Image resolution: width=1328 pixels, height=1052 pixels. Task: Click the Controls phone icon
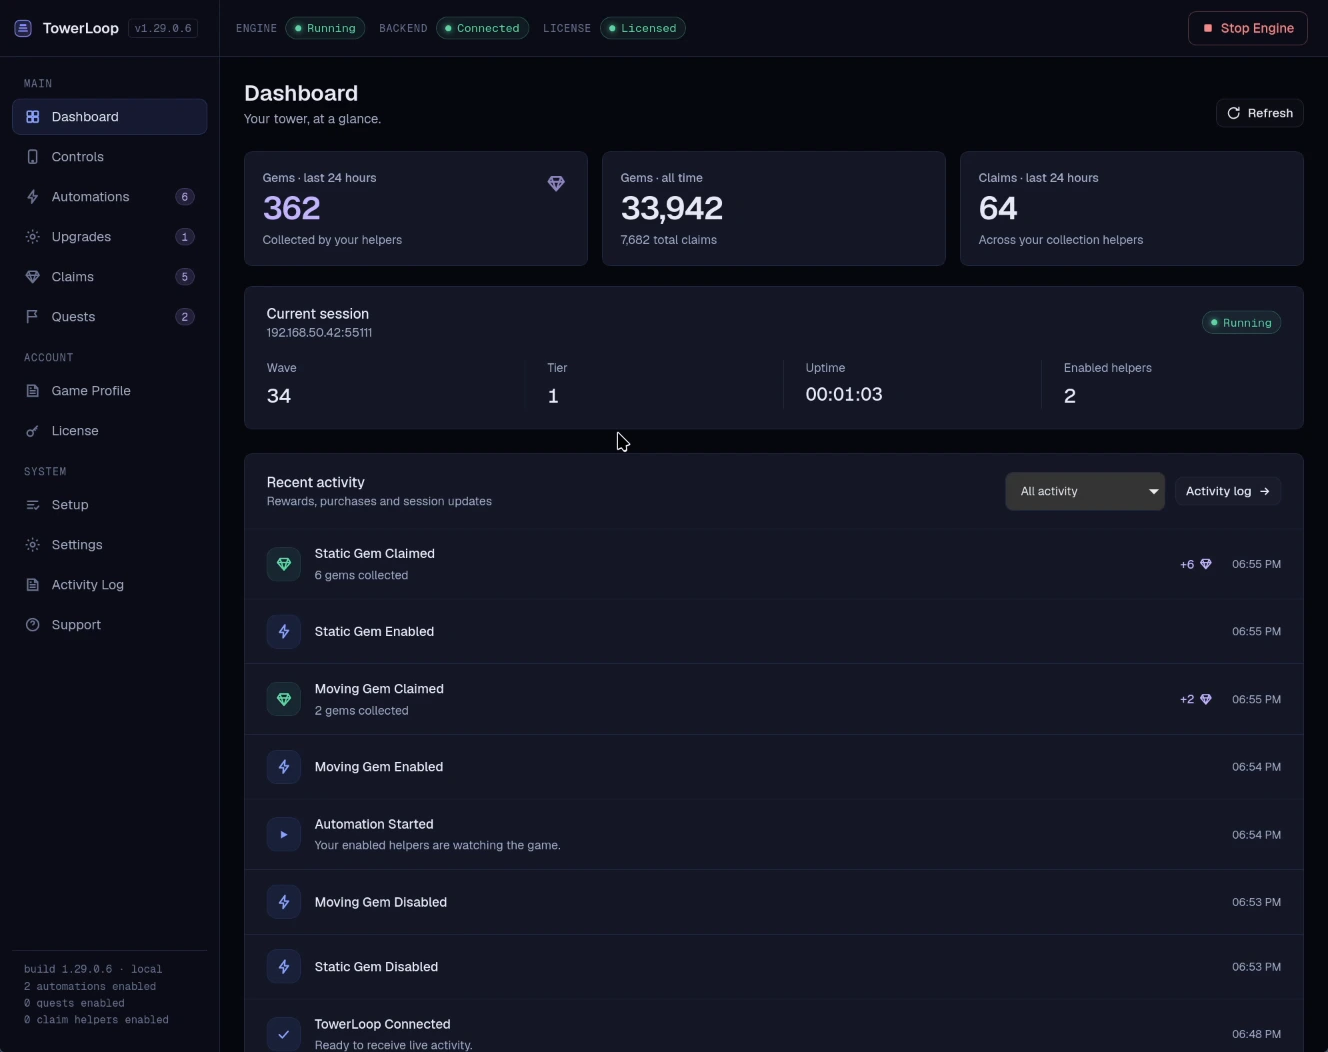point(33,157)
